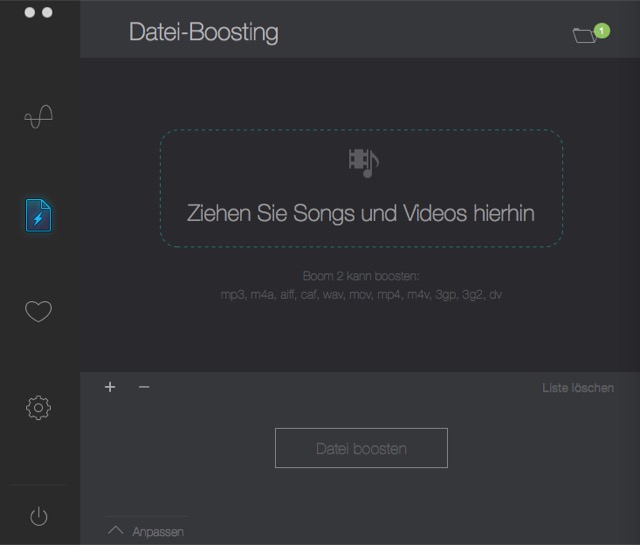Screen dimensions: 640x545
Task: Open settings with the gear icon
Action: (x=38, y=407)
